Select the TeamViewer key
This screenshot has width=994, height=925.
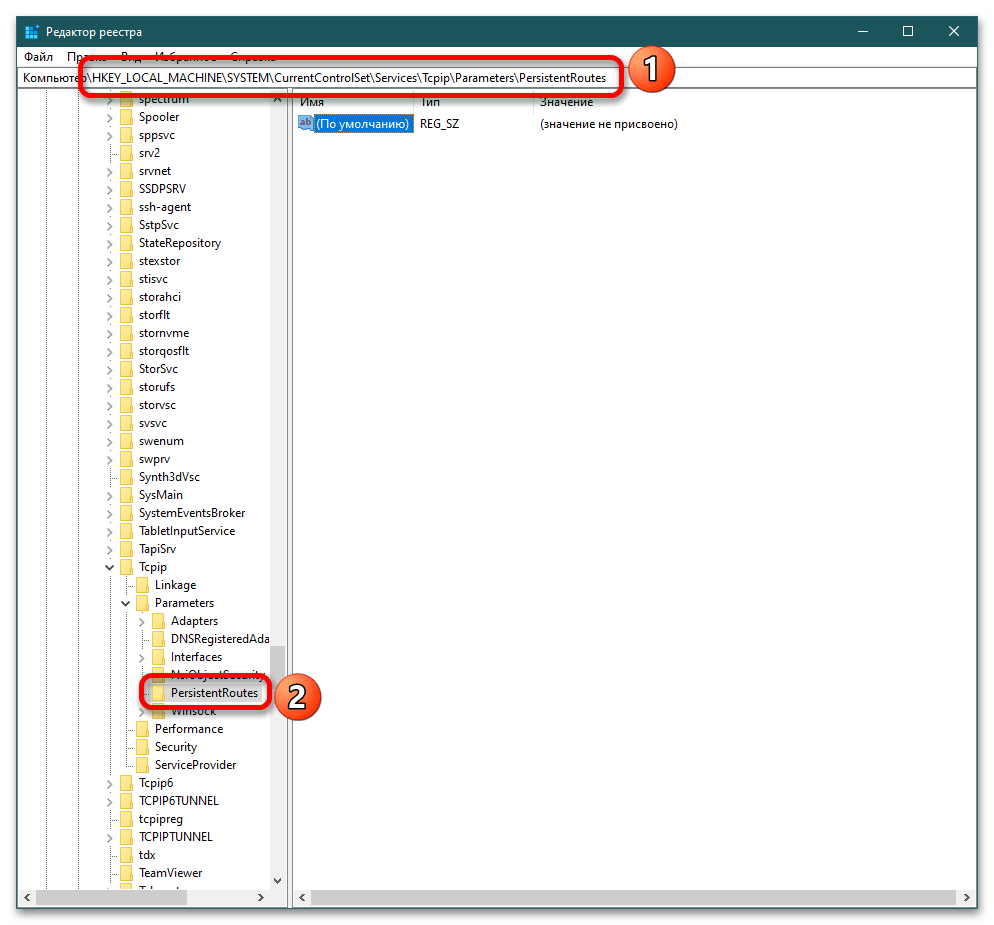[x=171, y=873]
